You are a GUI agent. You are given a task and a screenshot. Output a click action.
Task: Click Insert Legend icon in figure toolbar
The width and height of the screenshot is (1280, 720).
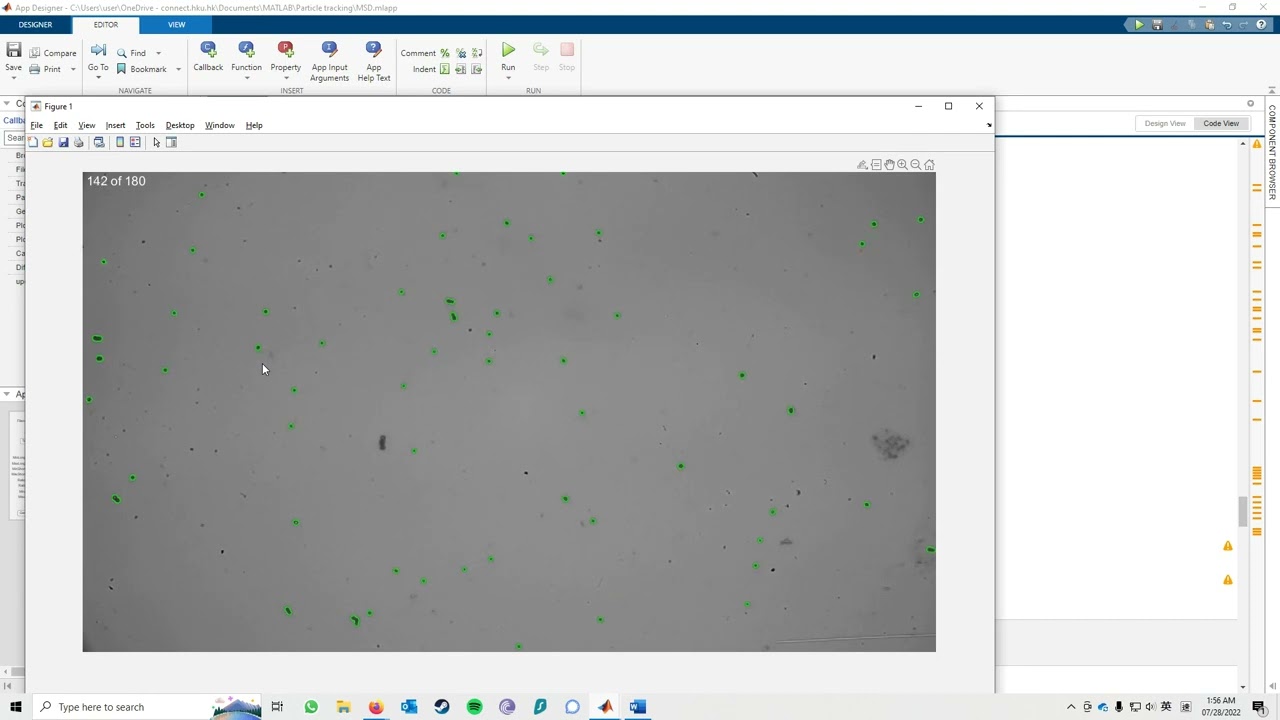coord(135,142)
